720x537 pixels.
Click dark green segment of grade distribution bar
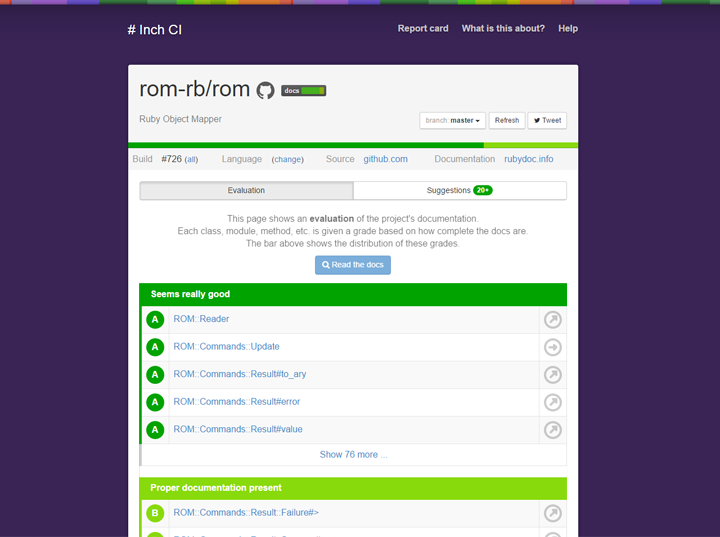click(306, 145)
